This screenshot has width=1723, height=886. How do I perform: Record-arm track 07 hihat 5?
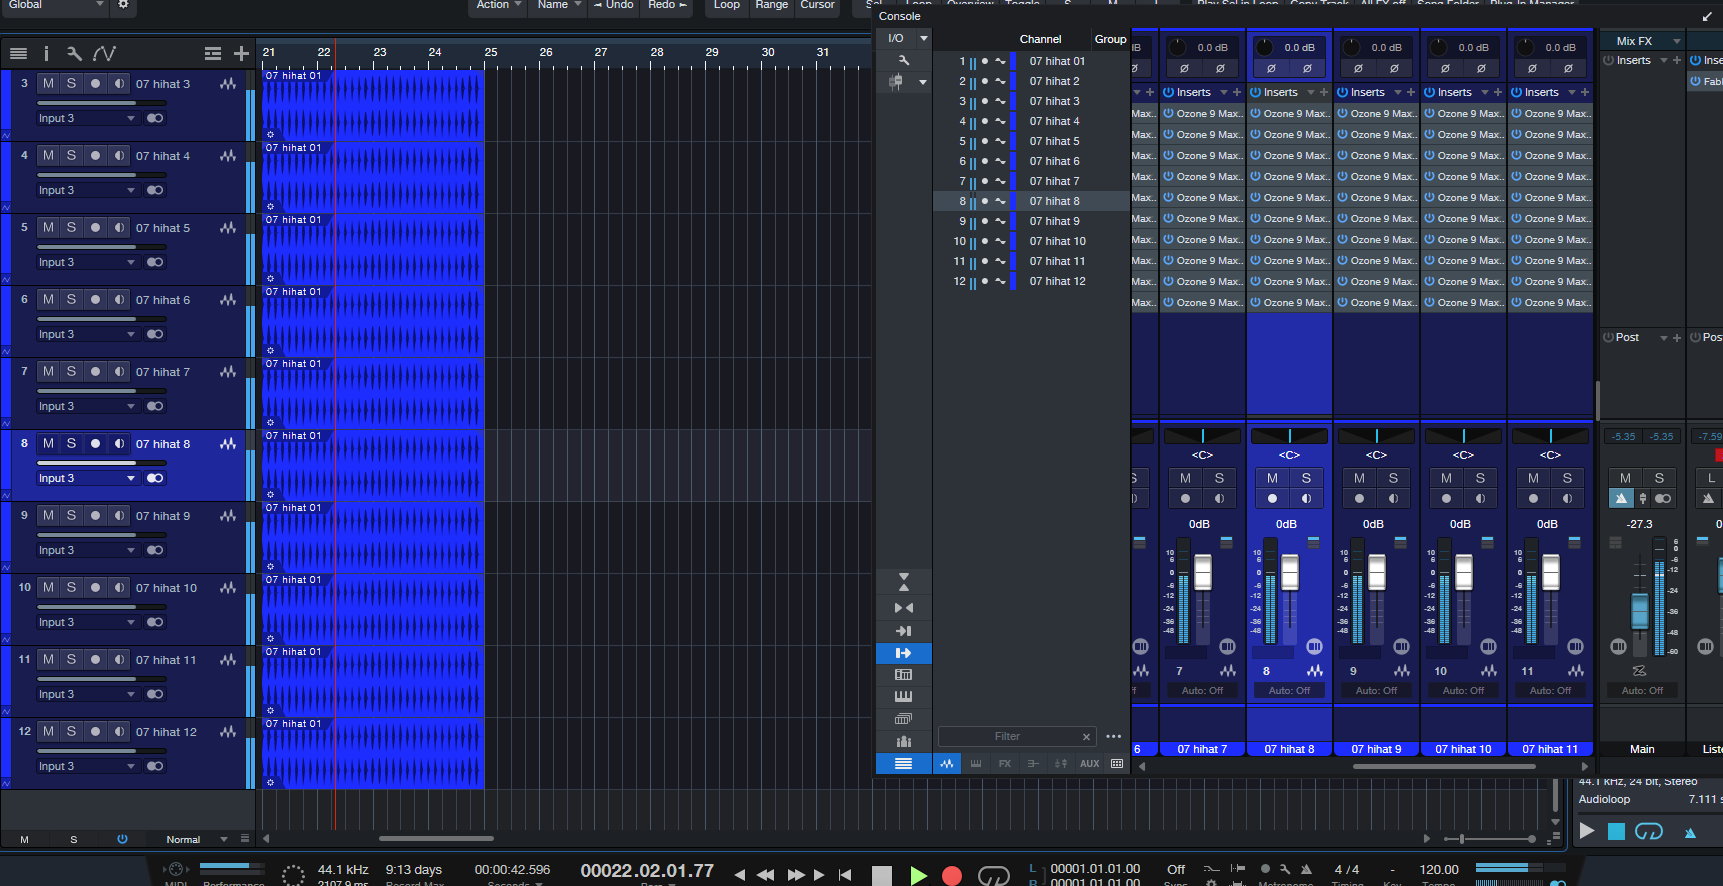[x=95, y=227]
